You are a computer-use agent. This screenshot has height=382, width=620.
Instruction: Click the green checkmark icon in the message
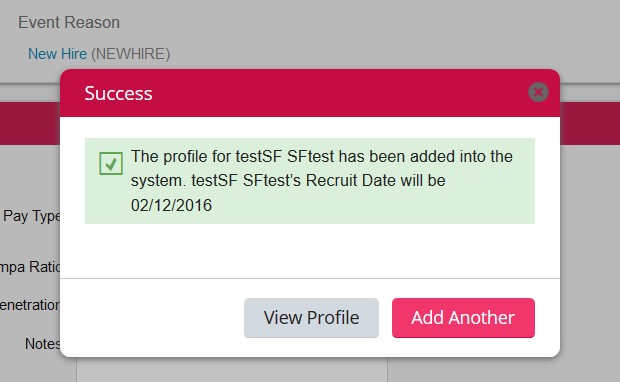(111, 163)
